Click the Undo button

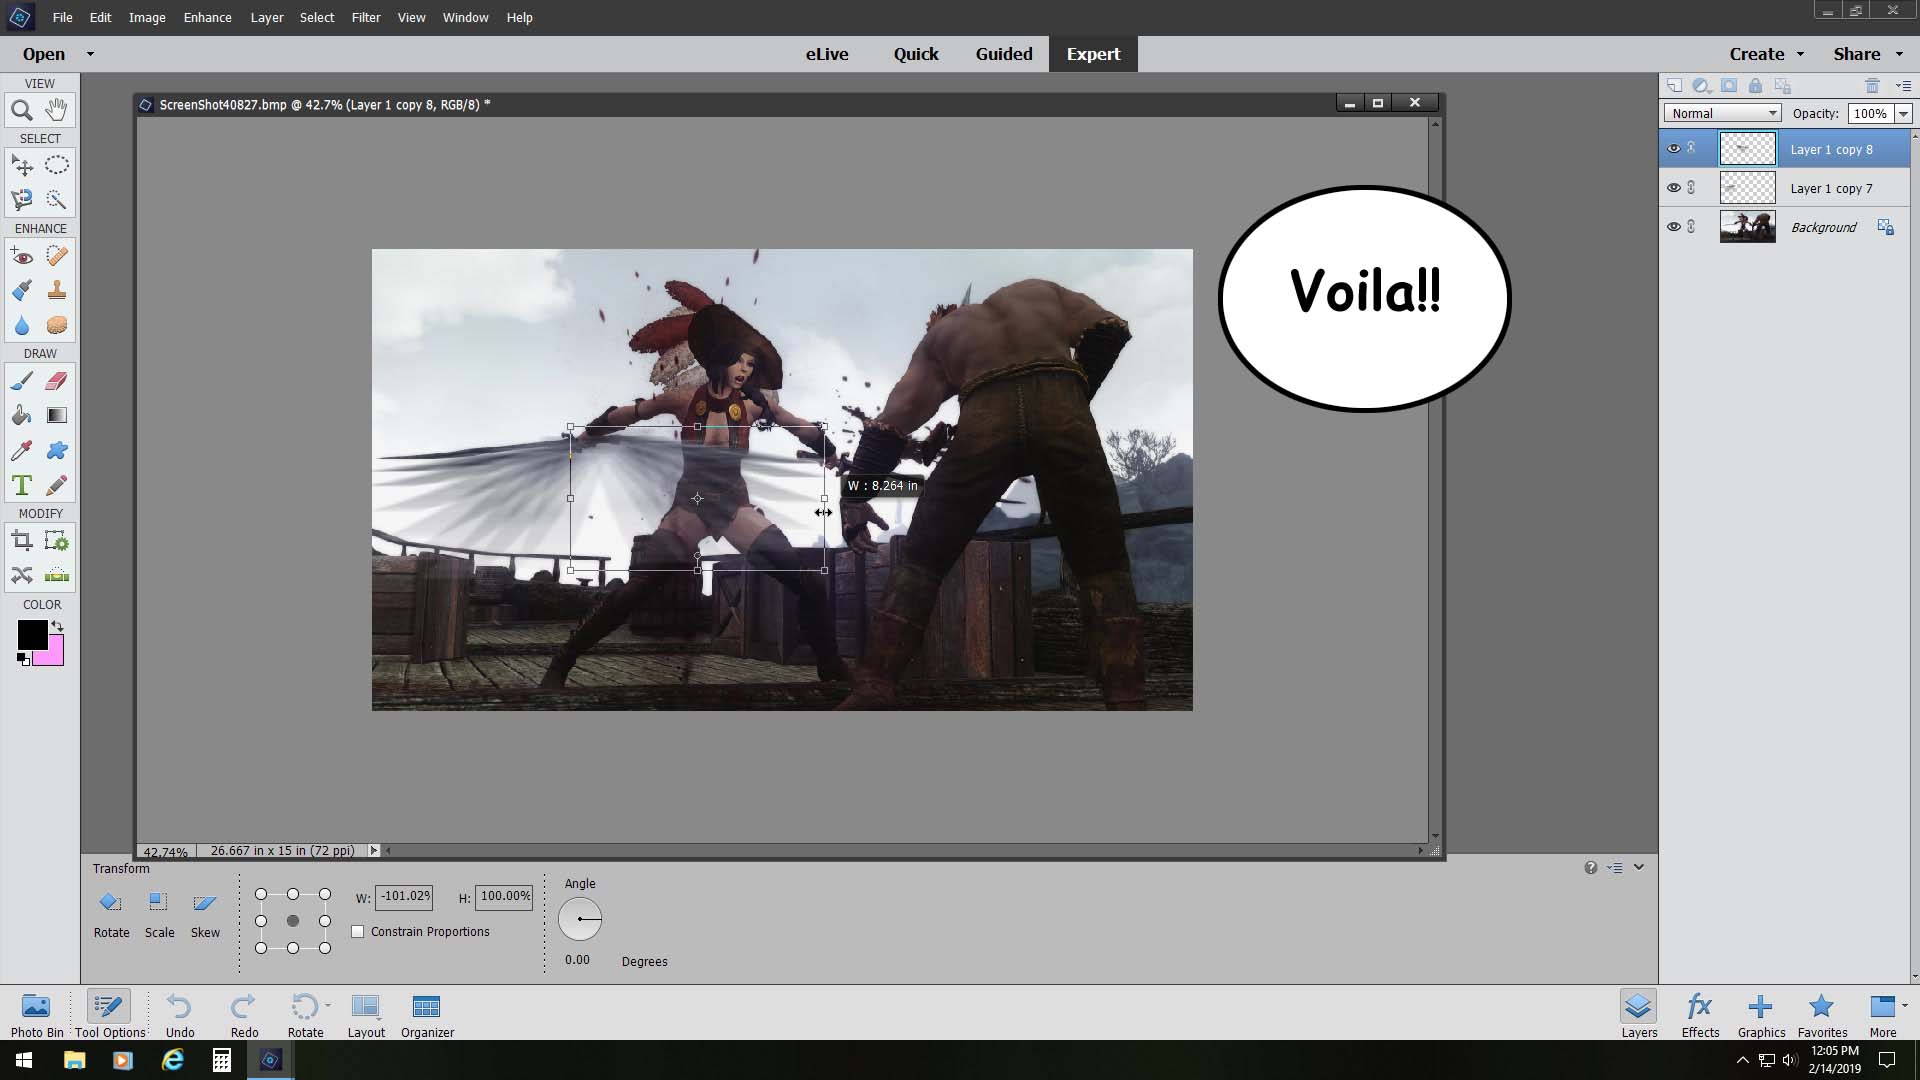[x=180, y=1015]
